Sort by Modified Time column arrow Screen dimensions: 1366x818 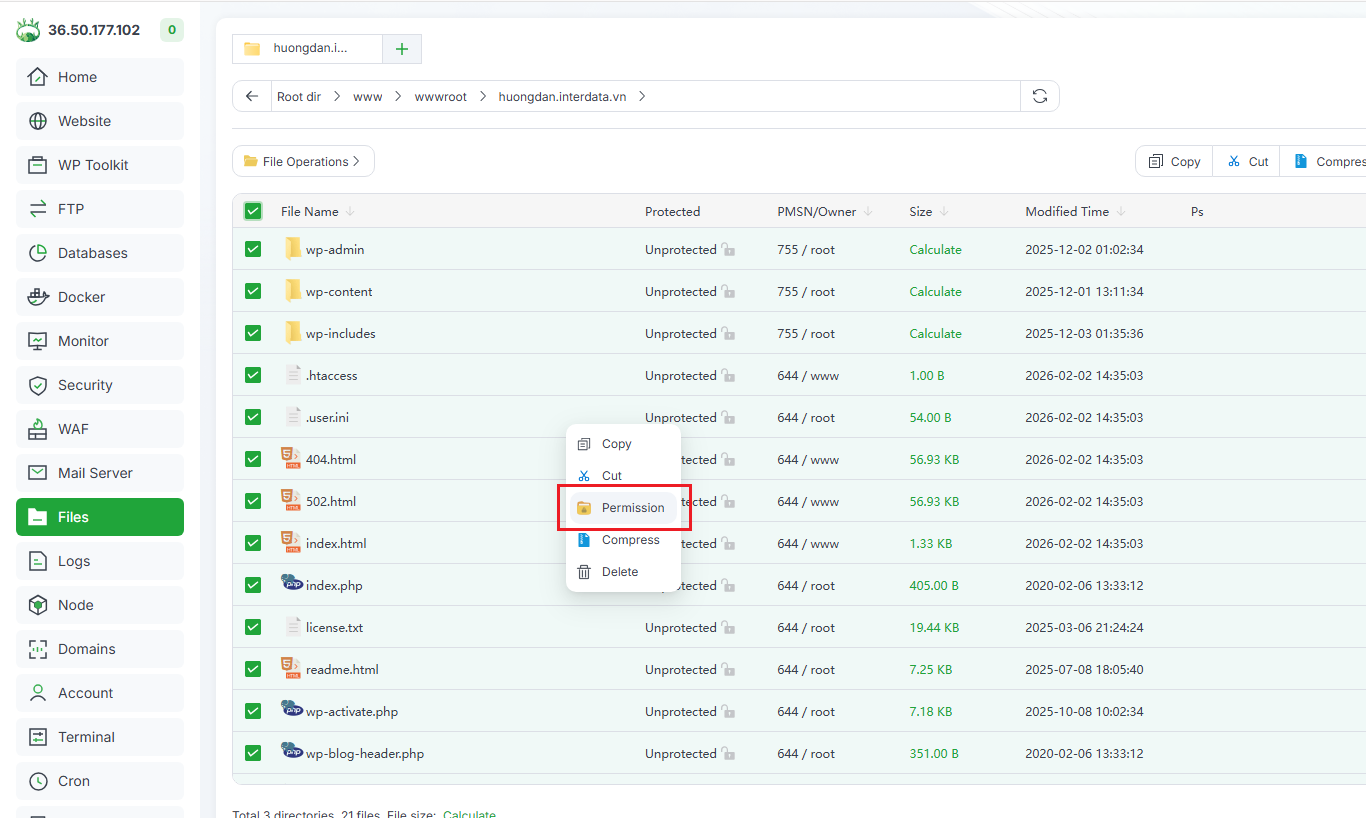pyautogui.click(x=1121, y=212)
